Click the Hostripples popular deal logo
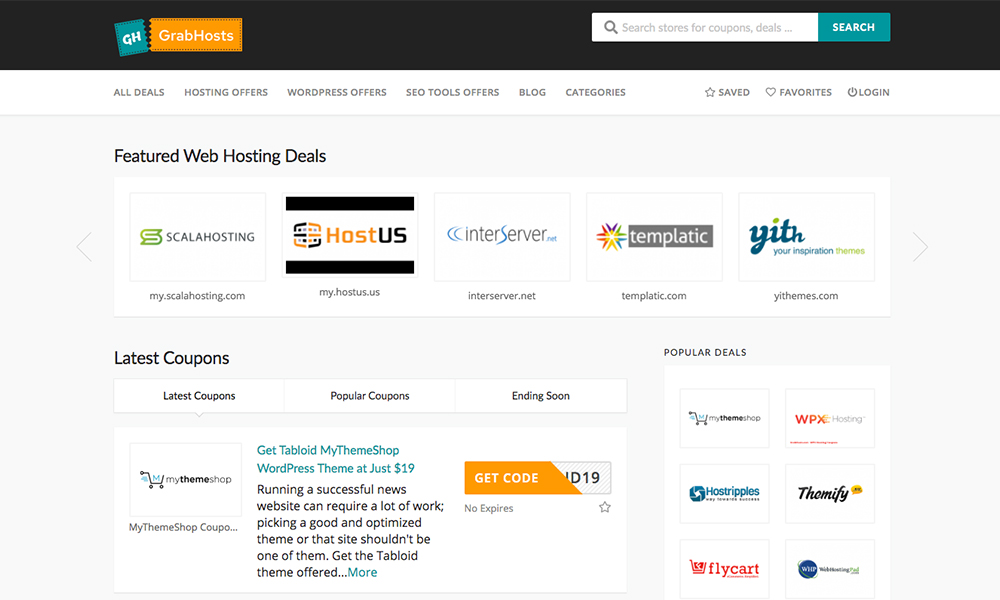 coord(724,493)
